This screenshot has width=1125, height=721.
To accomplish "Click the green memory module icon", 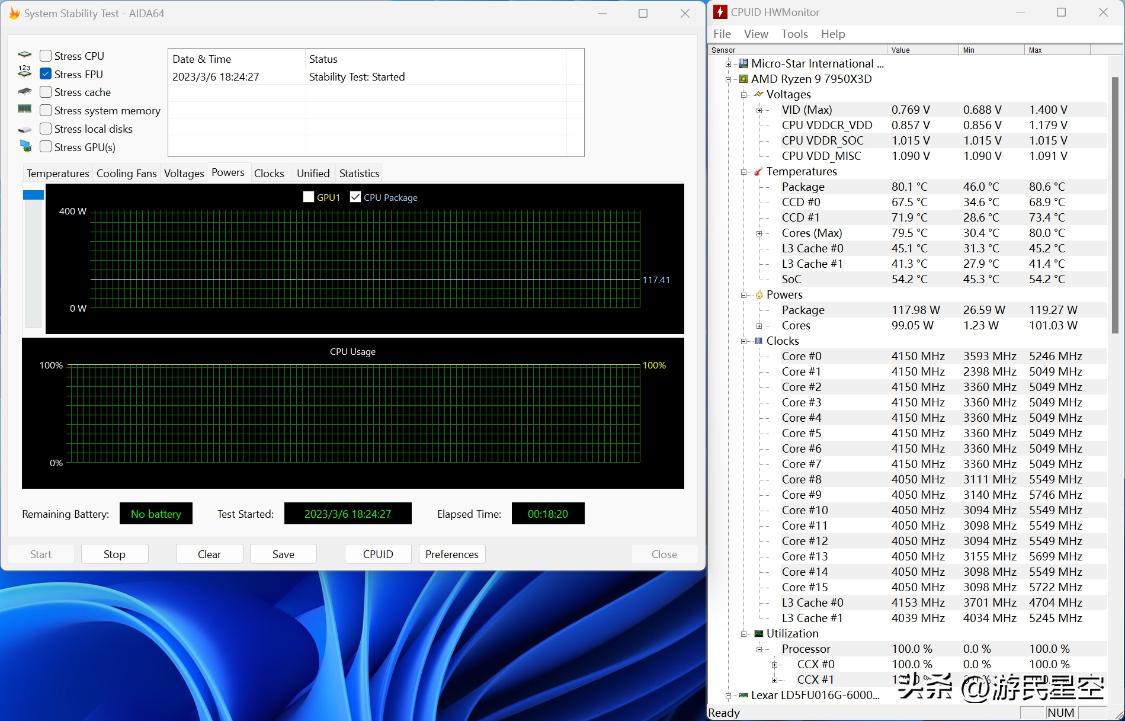I will coord(24,110).
